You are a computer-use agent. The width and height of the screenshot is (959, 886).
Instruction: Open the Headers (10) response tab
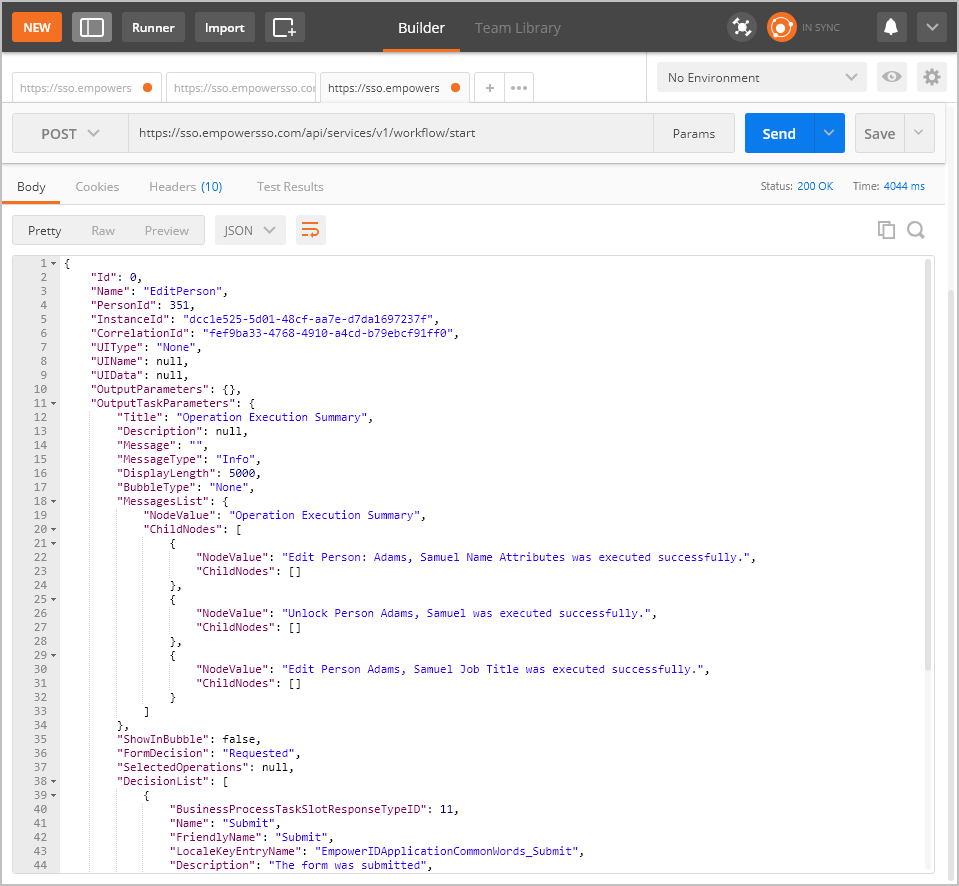pos(185,187)
